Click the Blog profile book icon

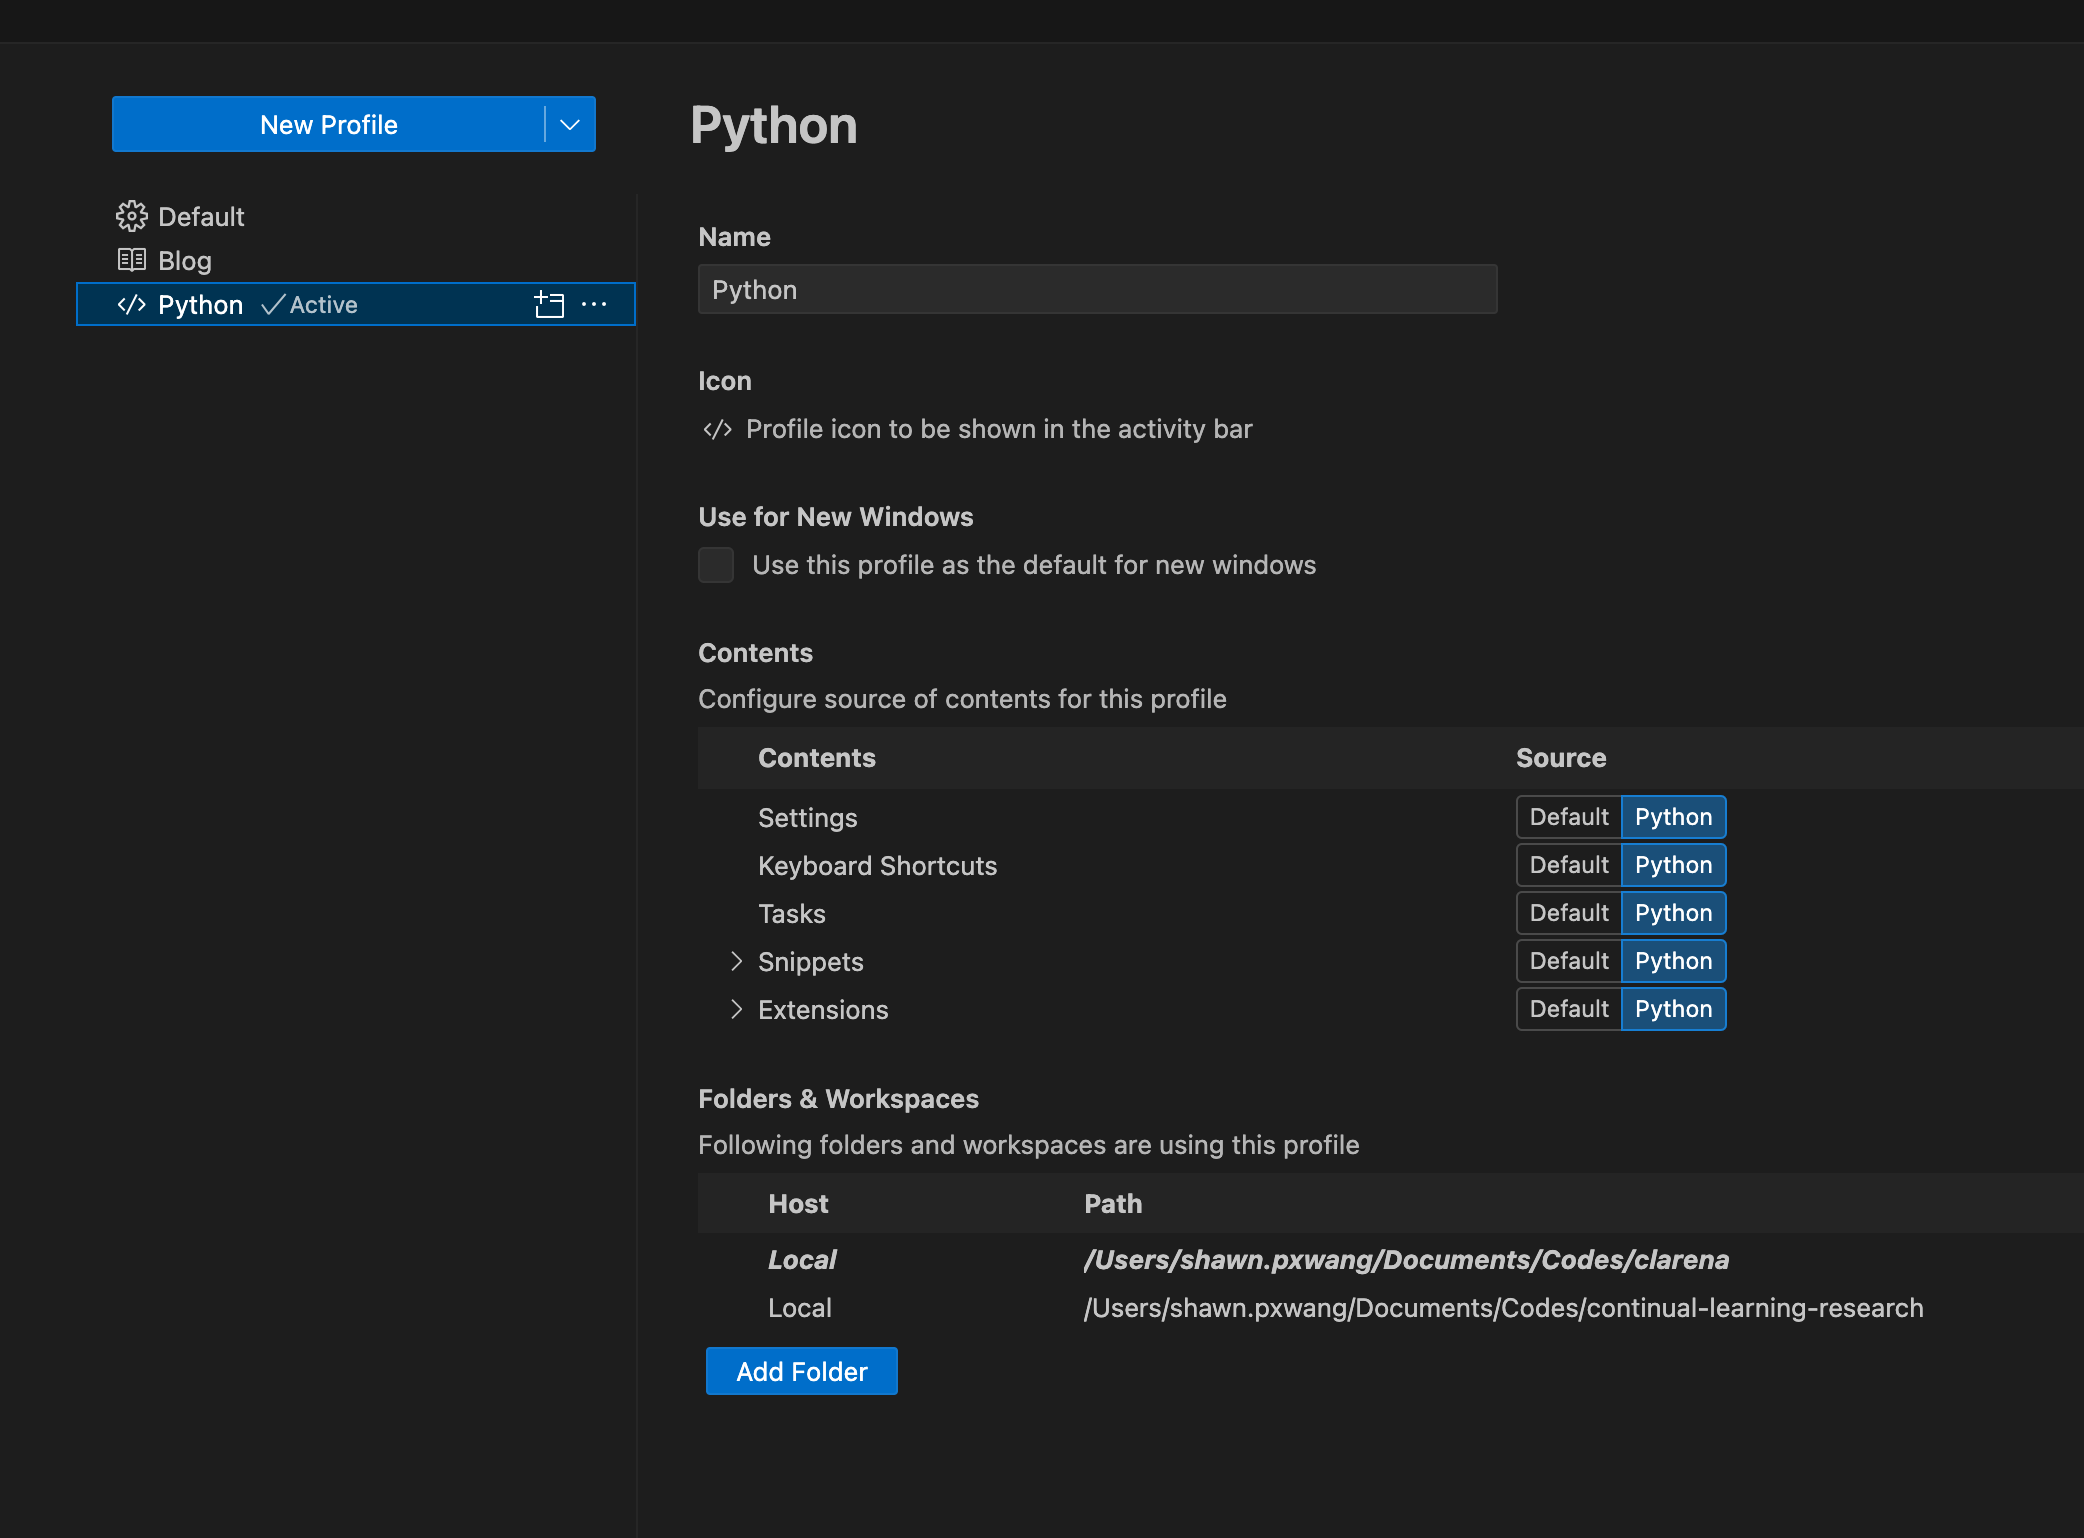131,260
